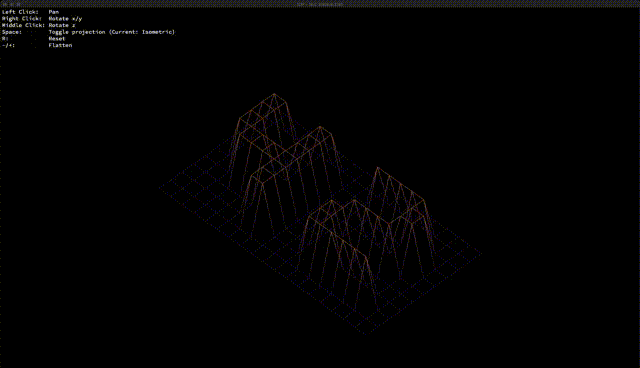640x368 pixels.
Task: Click the 'Flatten' help text
Action: coord(60,45)
